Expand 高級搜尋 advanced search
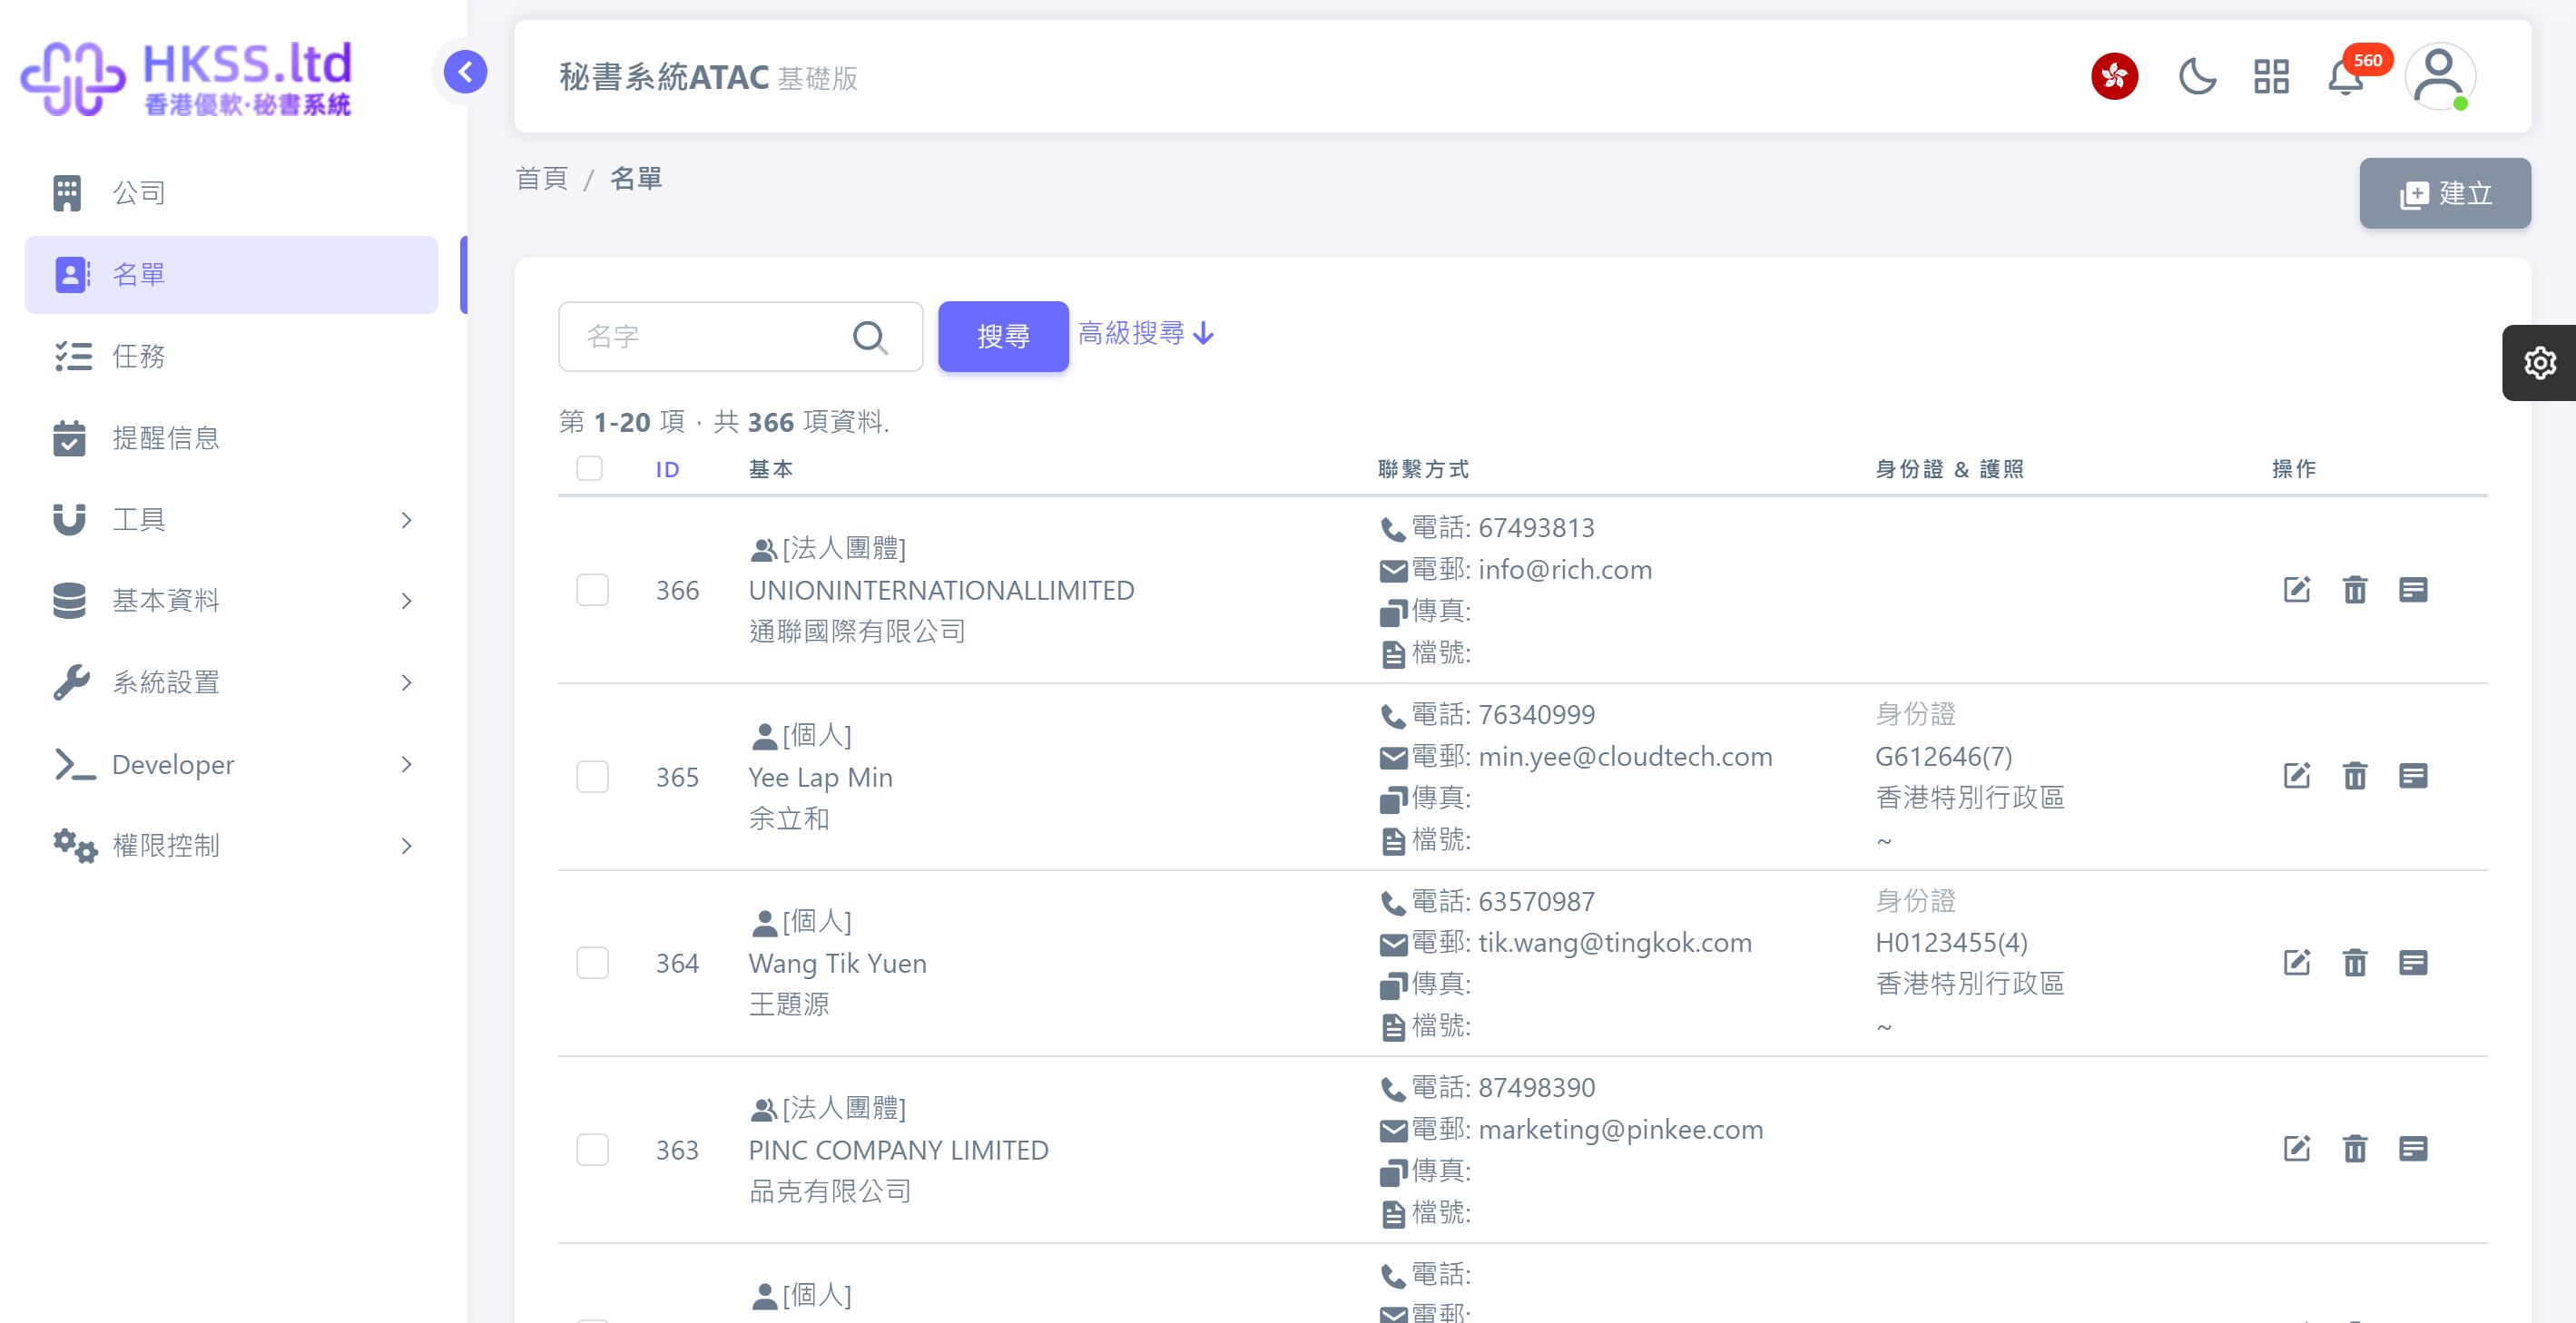The height and width of the screenshot is (1323, 2576). click(1146, 333)
